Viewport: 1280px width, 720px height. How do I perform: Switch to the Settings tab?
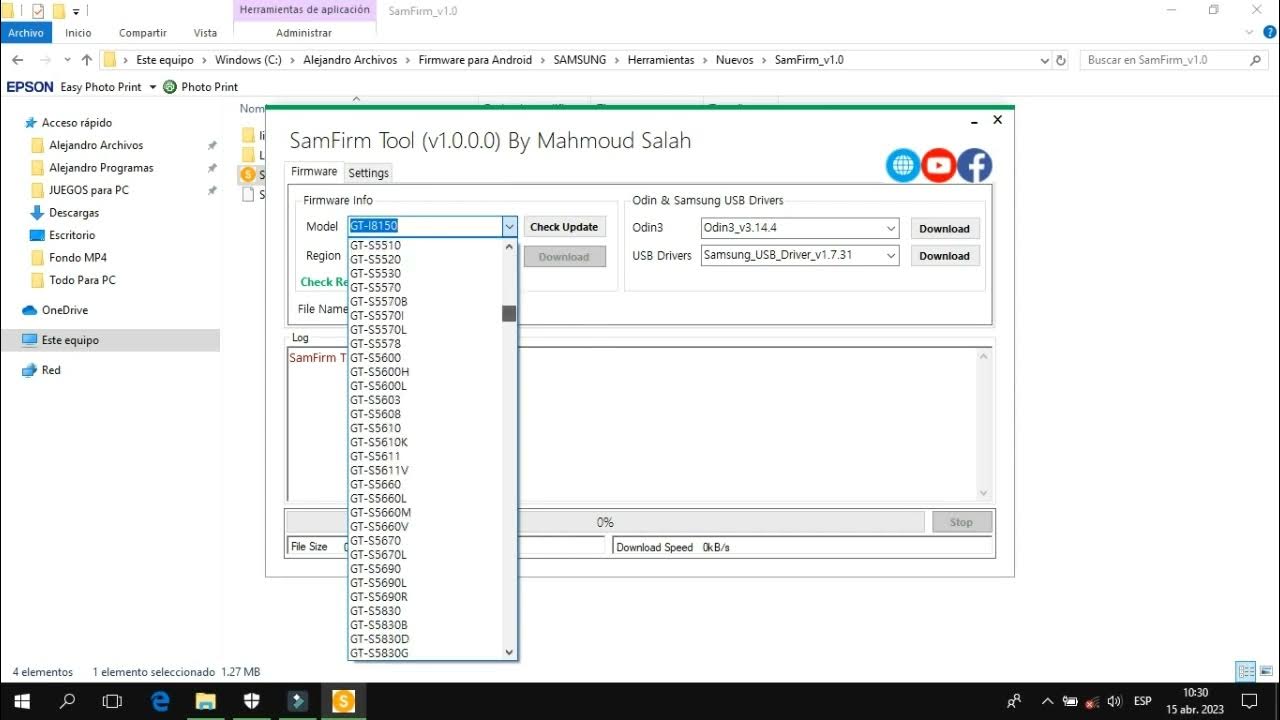click(368, 173)
